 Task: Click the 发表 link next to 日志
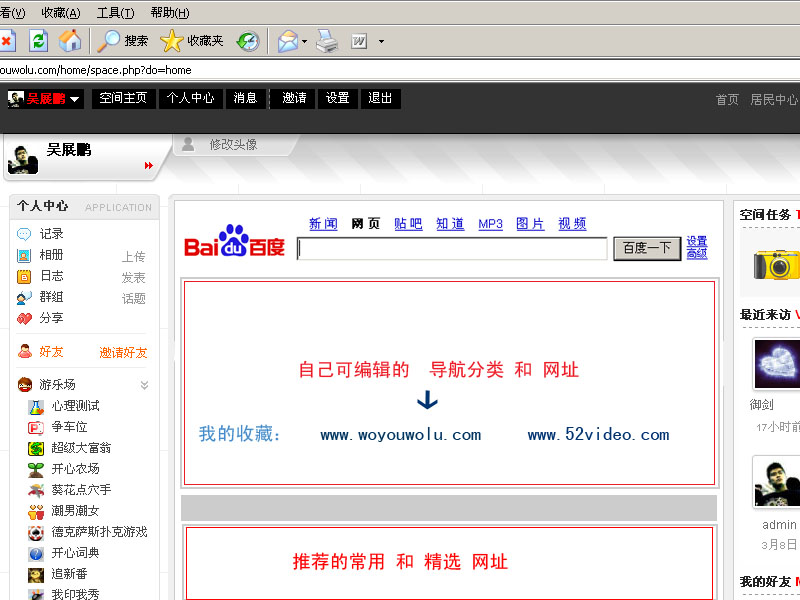coord(133,278)
